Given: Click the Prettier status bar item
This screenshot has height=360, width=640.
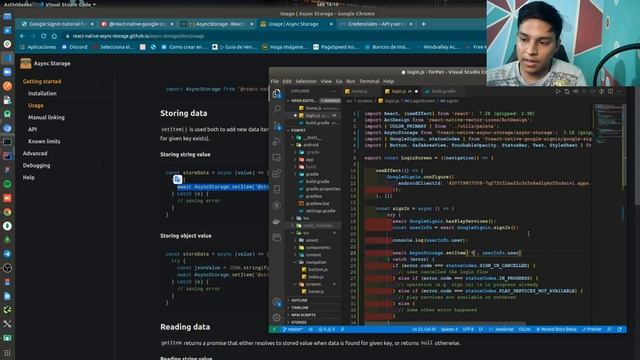Looking at the screenshot, I should [592, 329].
